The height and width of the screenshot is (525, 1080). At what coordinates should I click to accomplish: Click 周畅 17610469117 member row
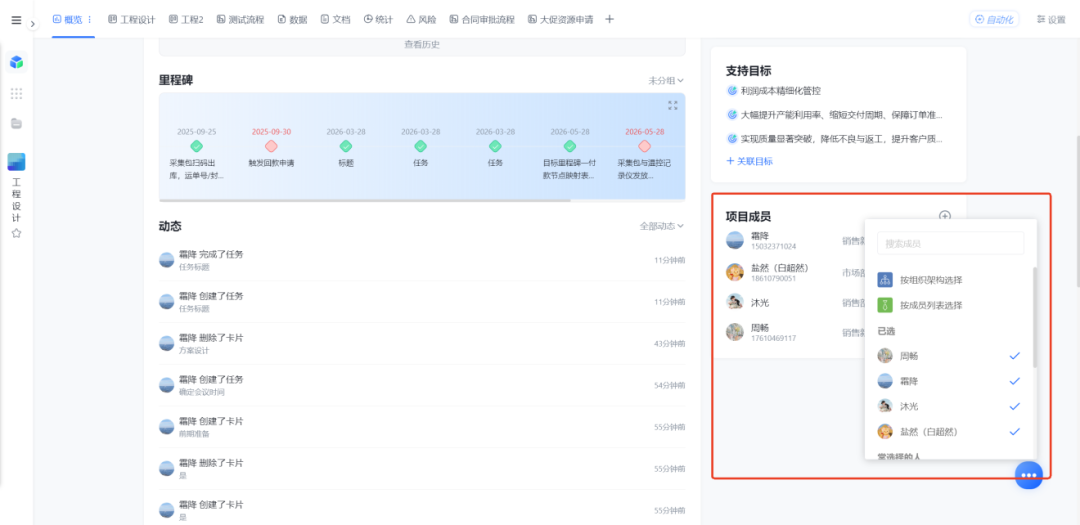click(x=796, y=332)
